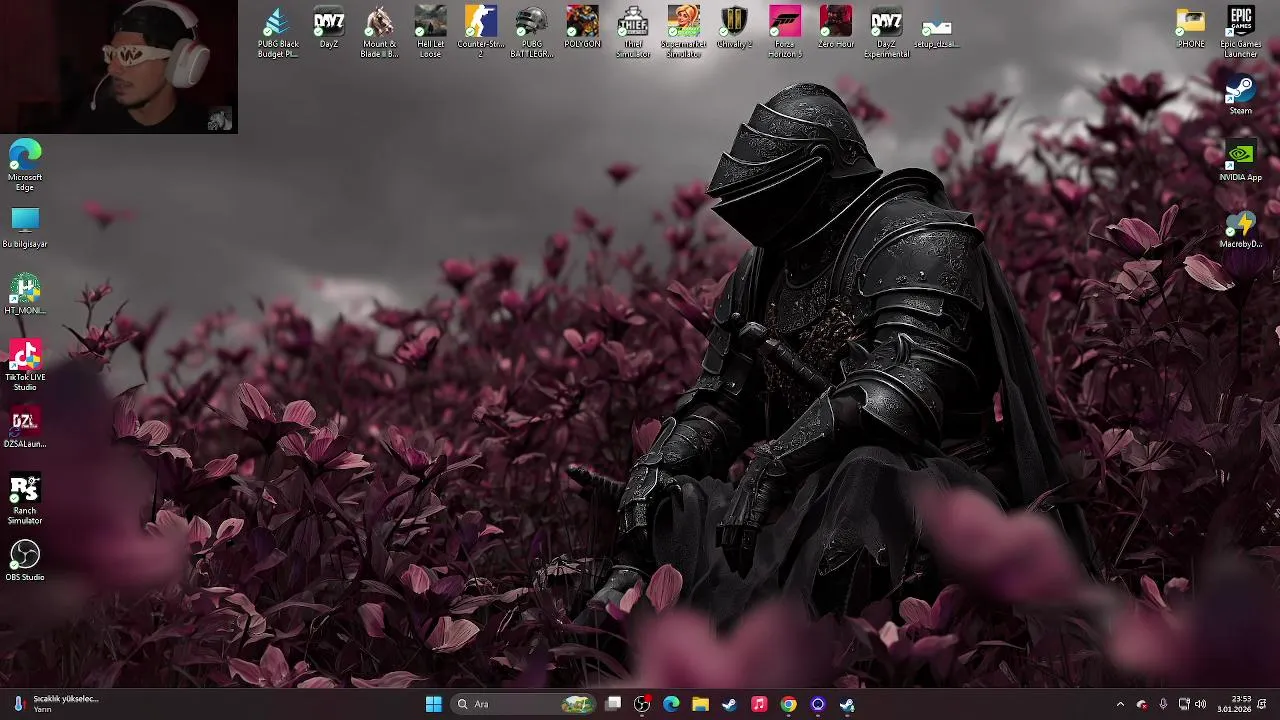The image size is (1280, 720).
Task: Select the Chivalry 2 desktop shortcut
Action: click(x=734, y=28)
